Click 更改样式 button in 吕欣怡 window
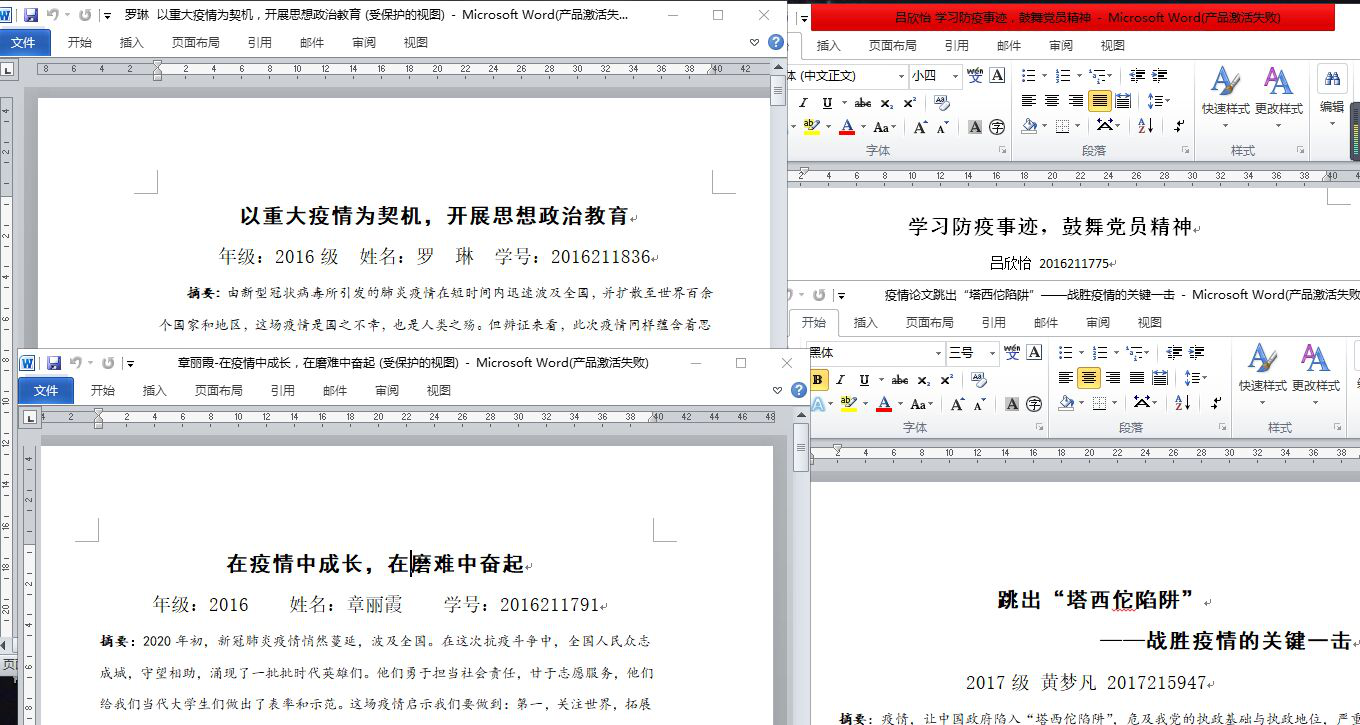The height and width of the screenshot is (725, 1360). tap(1278, 90)
